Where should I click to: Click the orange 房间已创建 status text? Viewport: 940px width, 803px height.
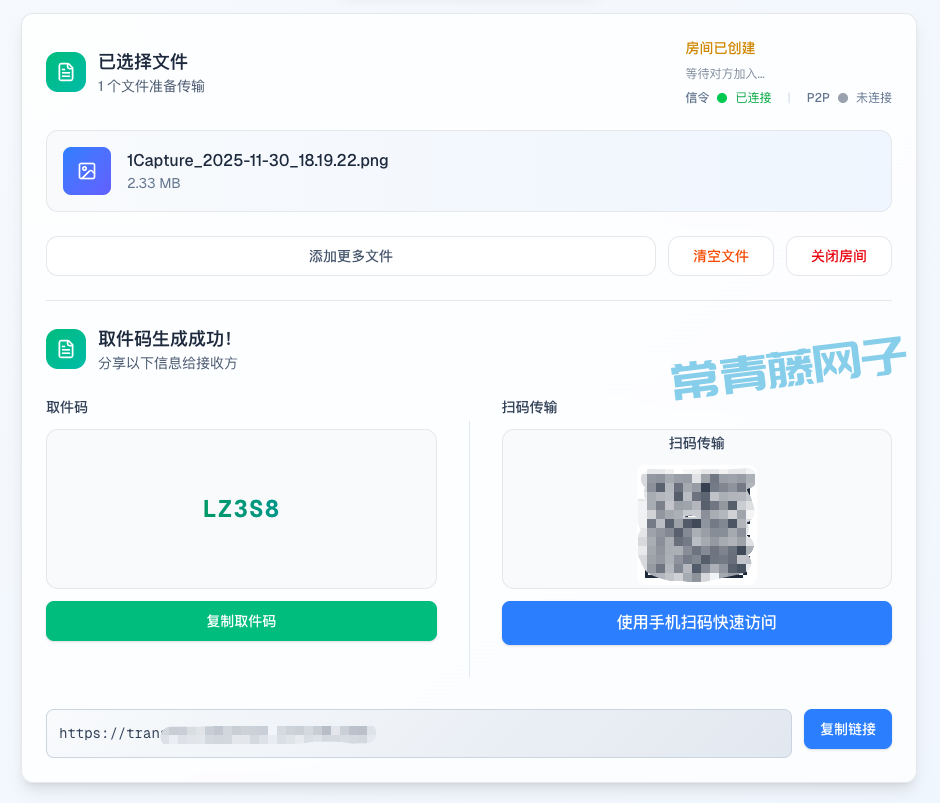719,48
